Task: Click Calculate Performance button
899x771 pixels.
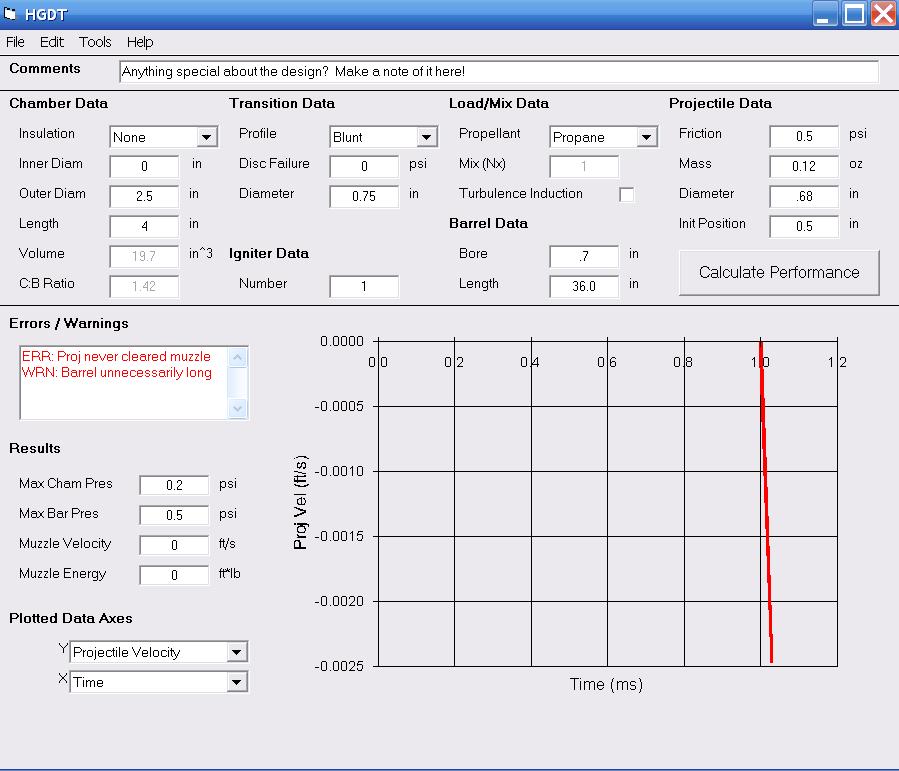Action: pos(779,272)
